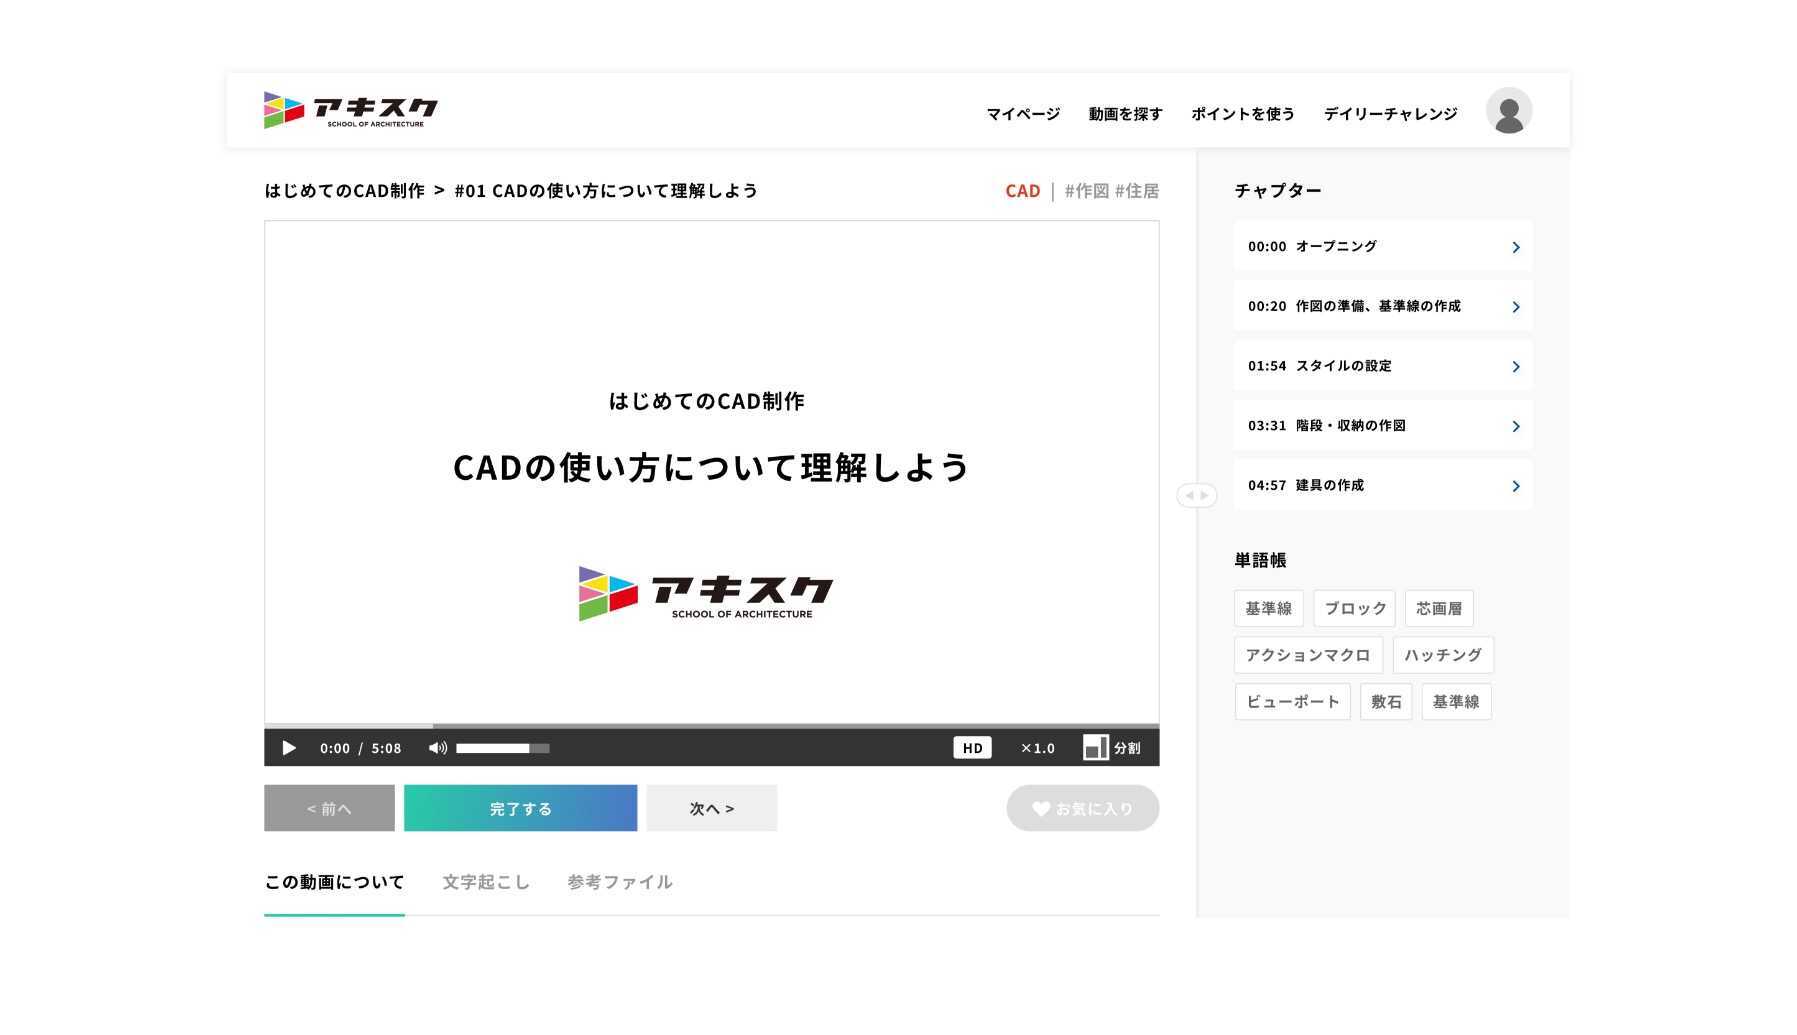The height and width of the screenshot is (1035, 1797).
Task: Jump to chapter 00:20 作図の準備、基準線の作成
Action: point(1382,306)
